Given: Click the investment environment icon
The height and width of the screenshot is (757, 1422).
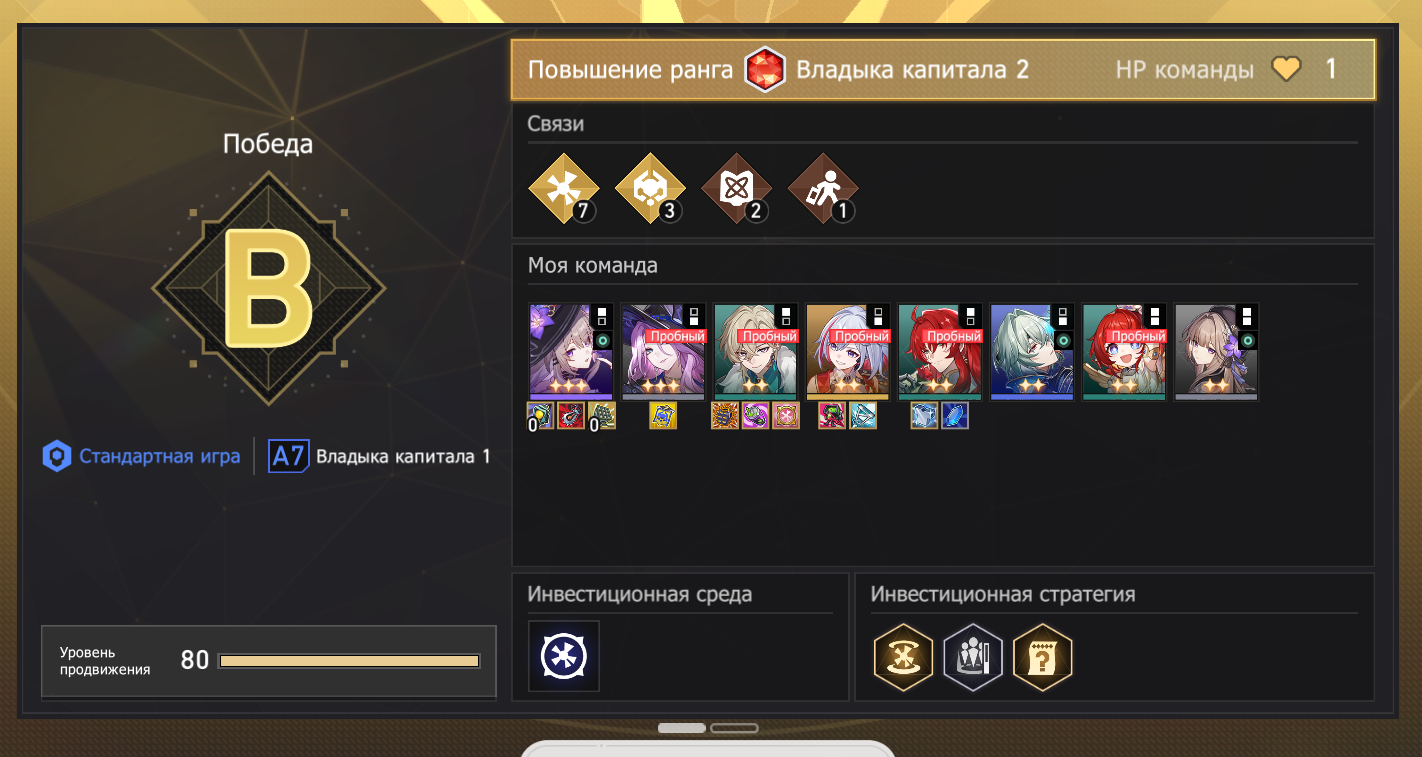Looking at the screenshot, I should tap(564, 656).
